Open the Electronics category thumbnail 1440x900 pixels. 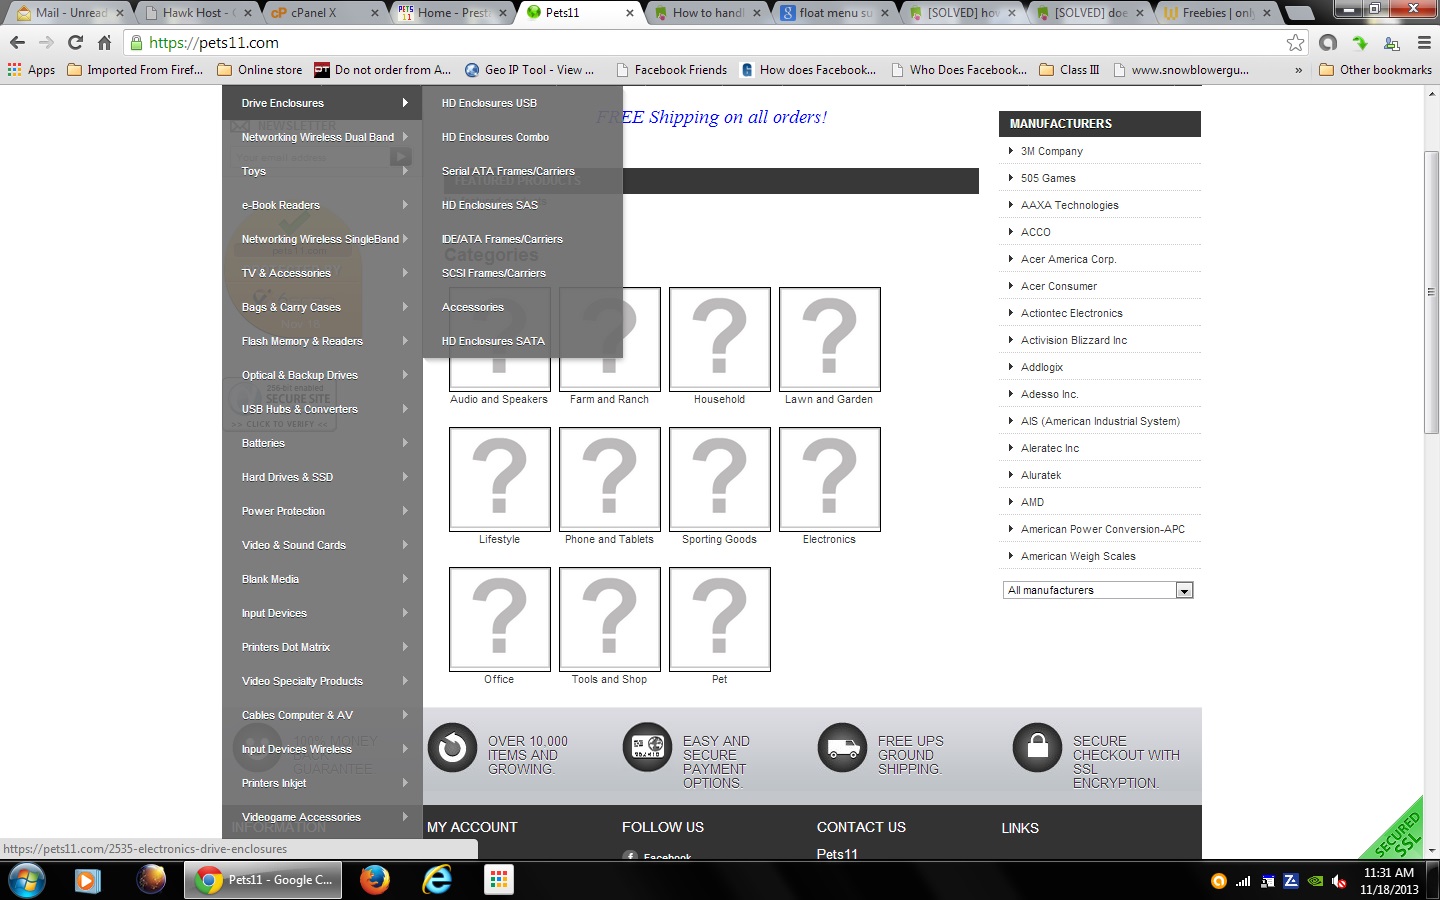pos(830,479)
